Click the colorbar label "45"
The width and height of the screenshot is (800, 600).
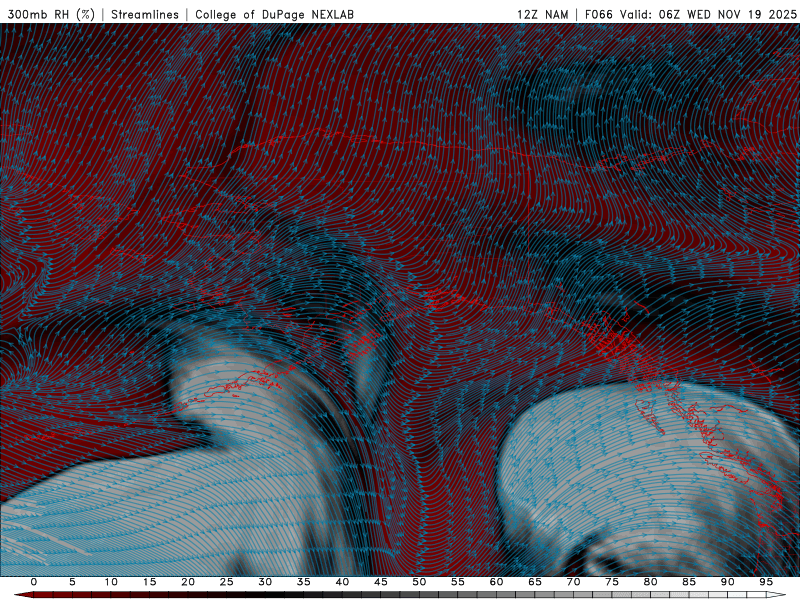pyautogui.click(x=381, y=582)
